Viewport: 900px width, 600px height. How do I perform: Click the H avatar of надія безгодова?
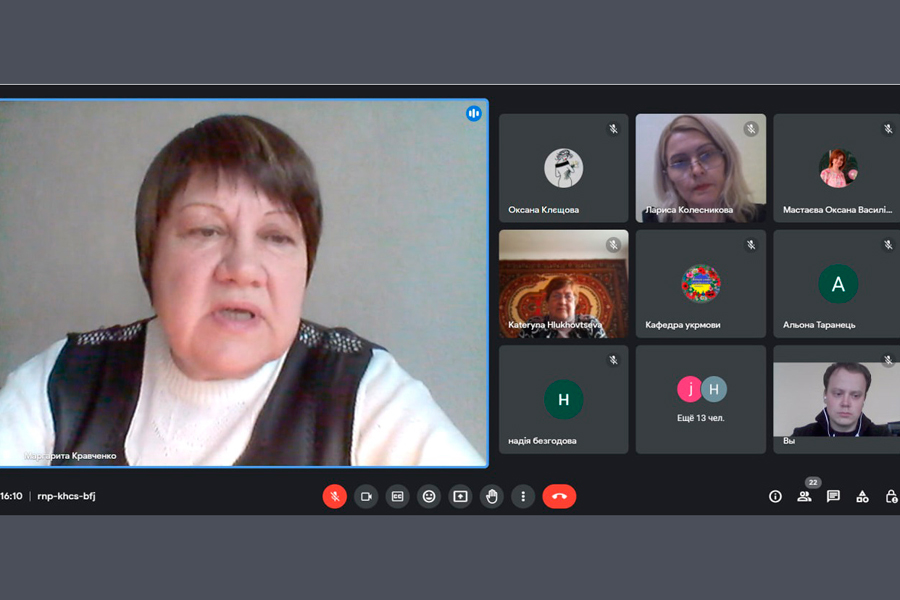tap(564, 399)
